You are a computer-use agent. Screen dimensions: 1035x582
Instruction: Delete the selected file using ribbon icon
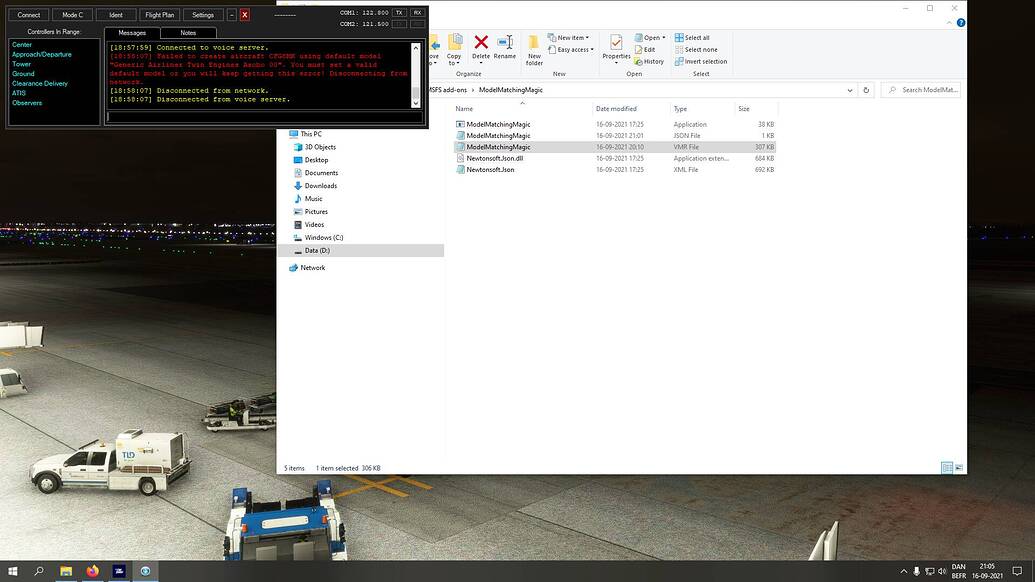coord(480,44)
